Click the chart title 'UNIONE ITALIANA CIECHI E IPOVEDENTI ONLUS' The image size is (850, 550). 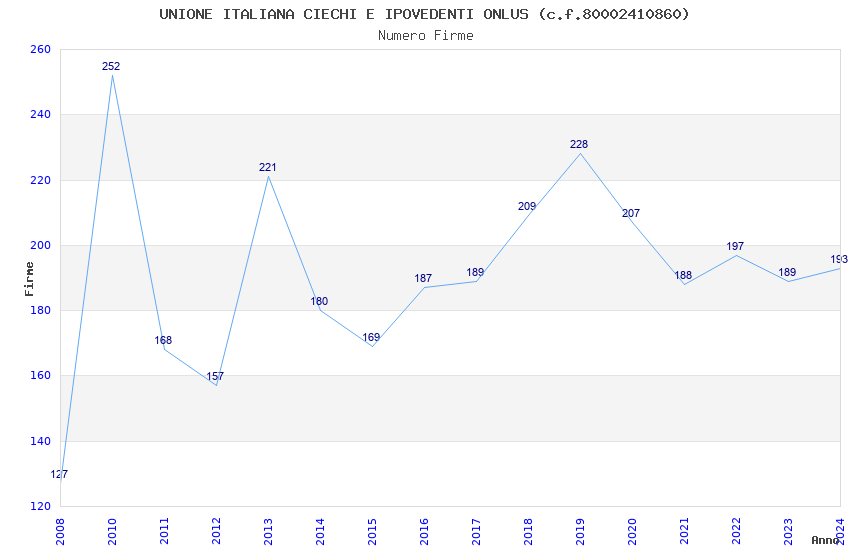[344, 14]
